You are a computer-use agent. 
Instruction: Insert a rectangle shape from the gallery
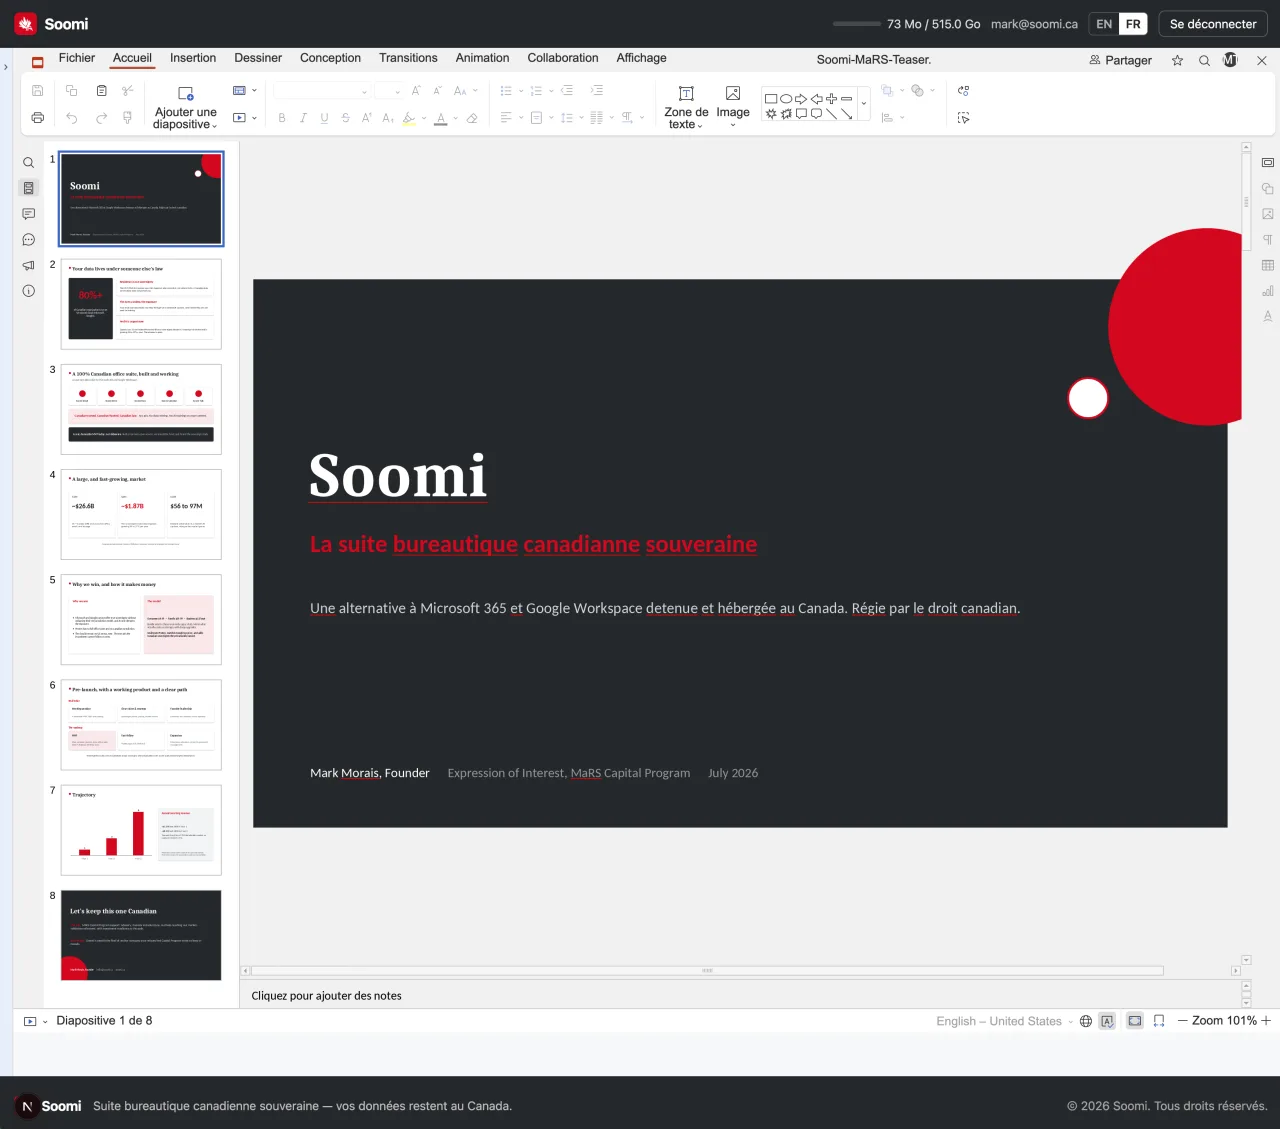771,99
